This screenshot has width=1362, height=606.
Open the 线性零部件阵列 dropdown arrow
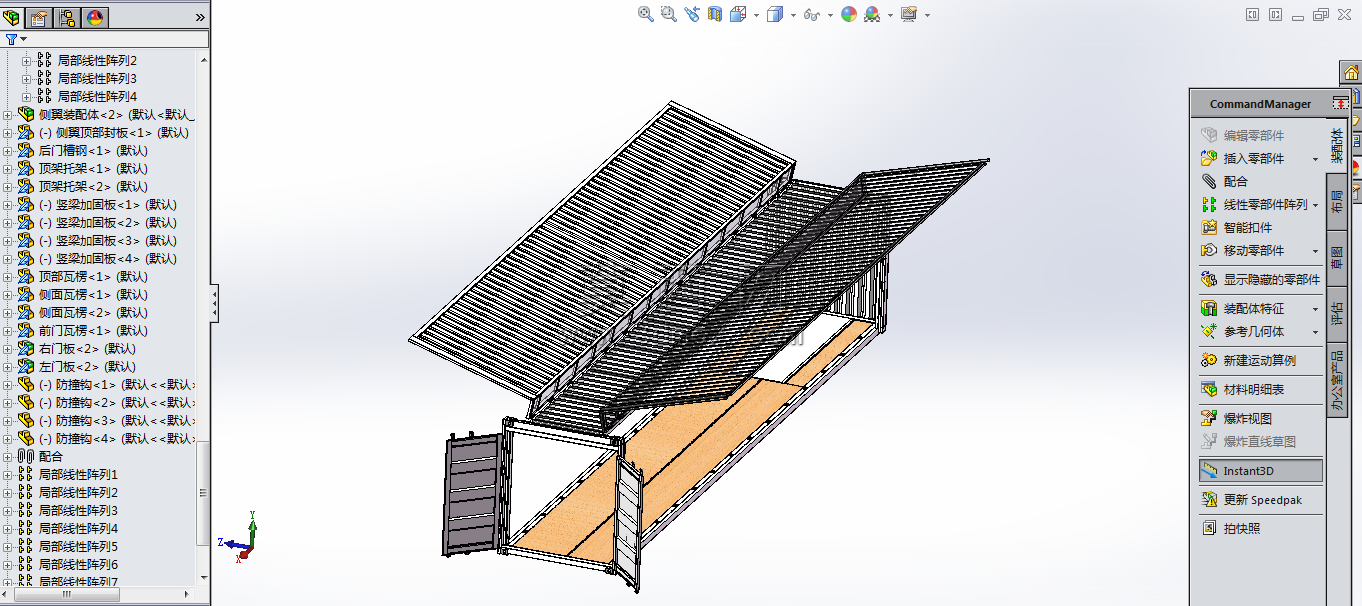point(1316,205)
